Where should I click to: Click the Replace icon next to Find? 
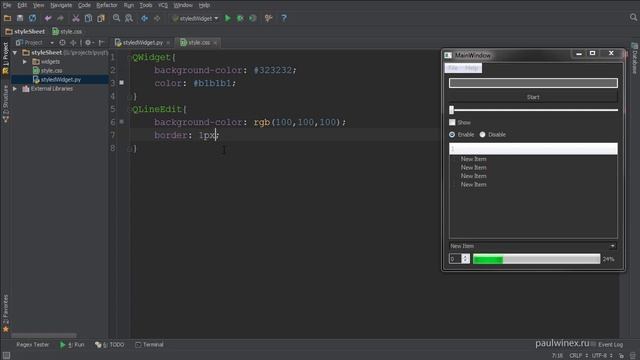tap(129, 18)
